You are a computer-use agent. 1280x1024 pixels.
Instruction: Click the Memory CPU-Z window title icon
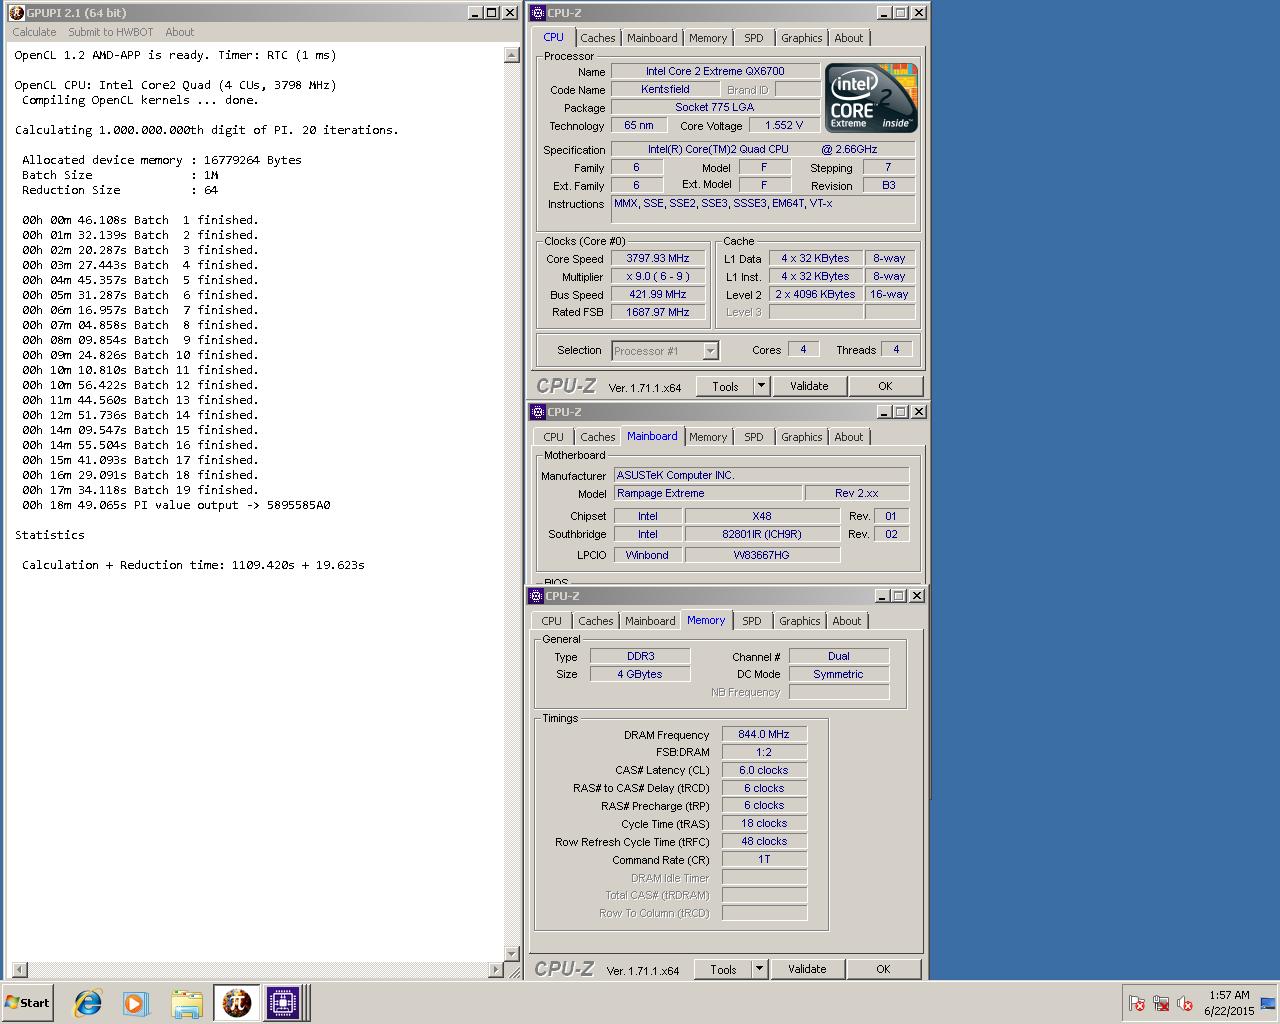tap(536, 596)
